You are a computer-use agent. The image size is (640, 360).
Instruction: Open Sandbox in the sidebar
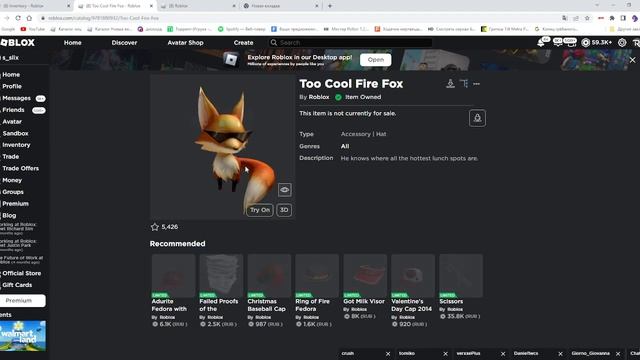[15, 133]
